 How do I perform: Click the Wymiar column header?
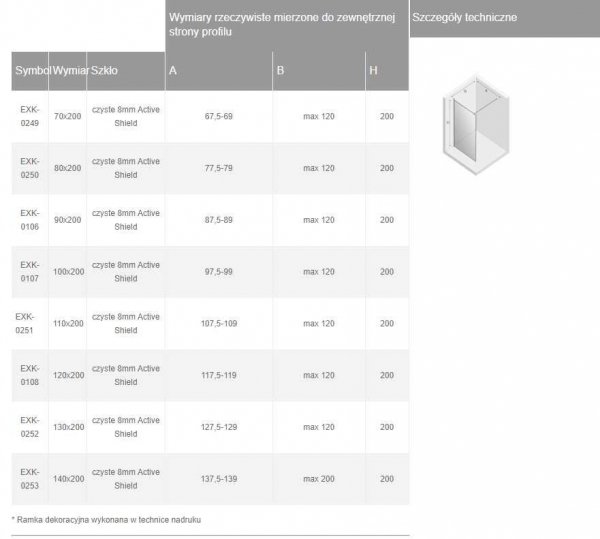68,71
